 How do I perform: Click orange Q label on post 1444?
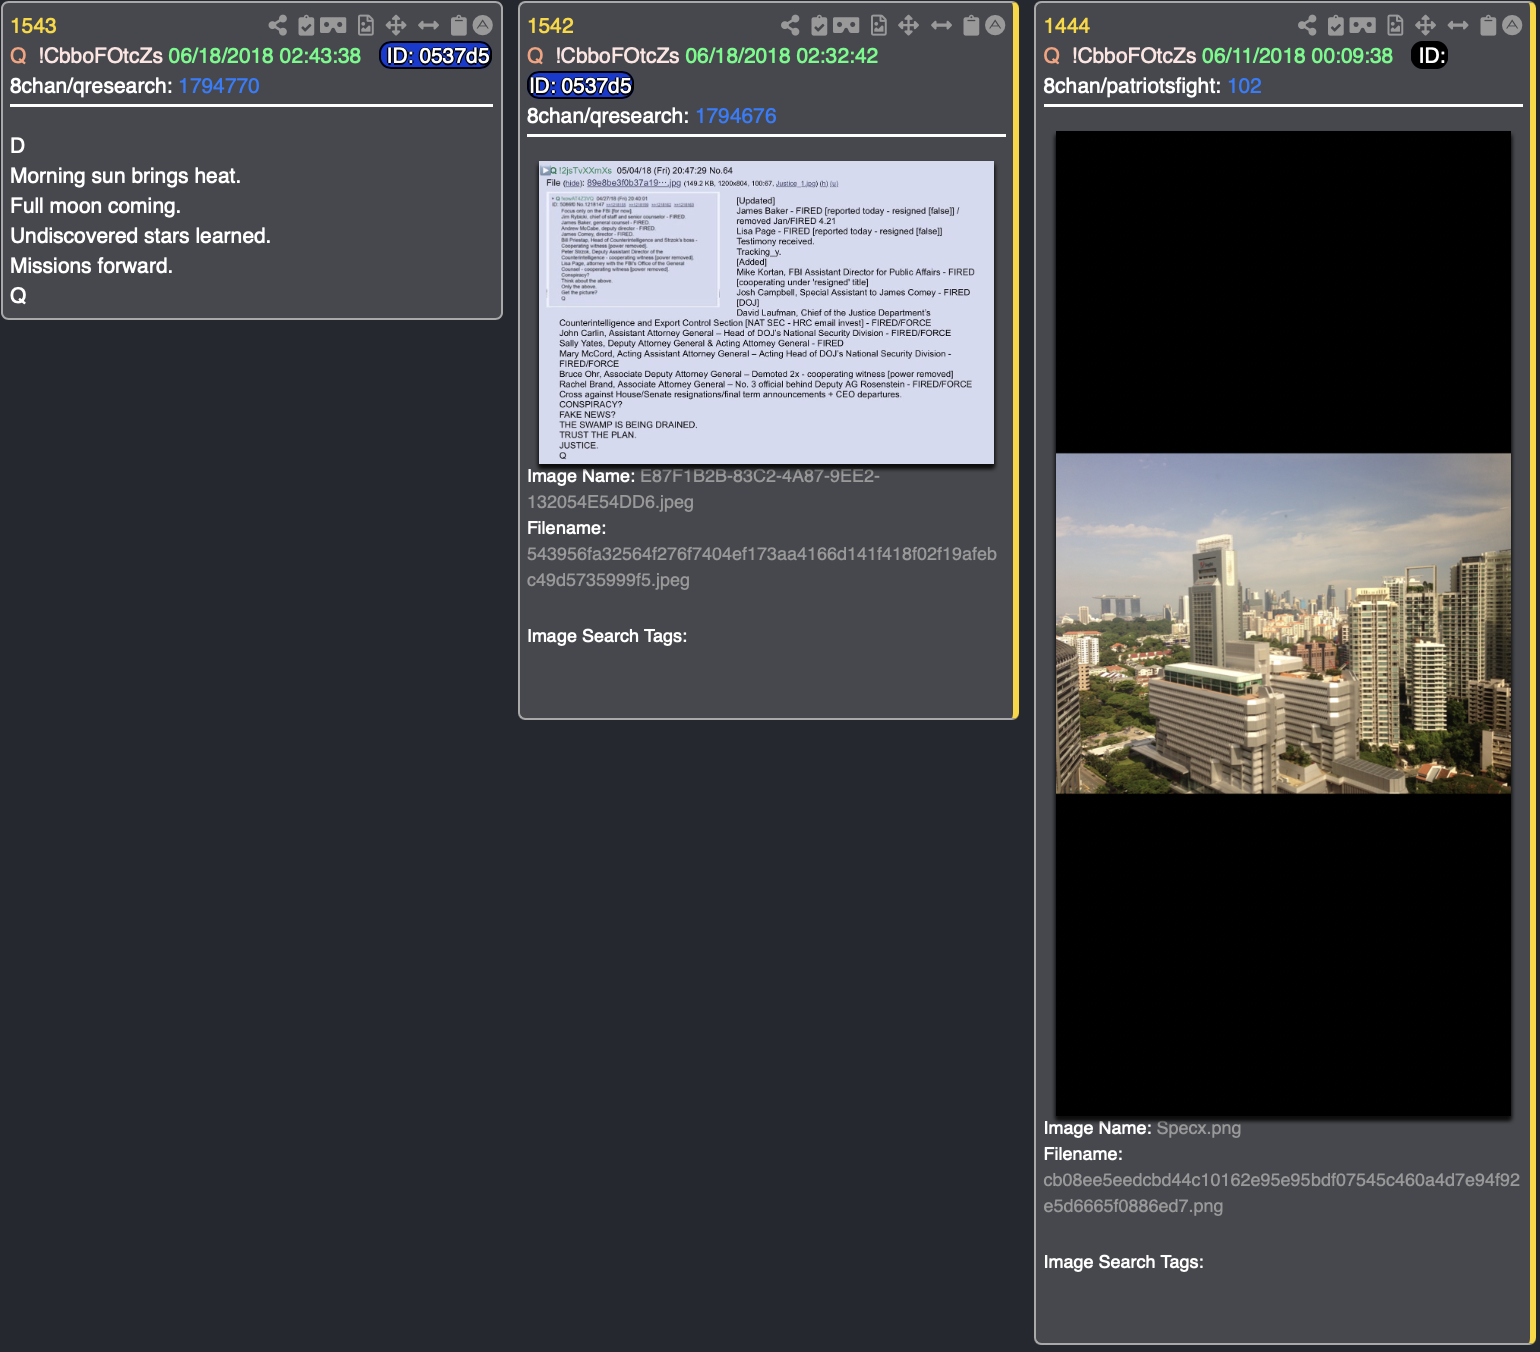1052,56
